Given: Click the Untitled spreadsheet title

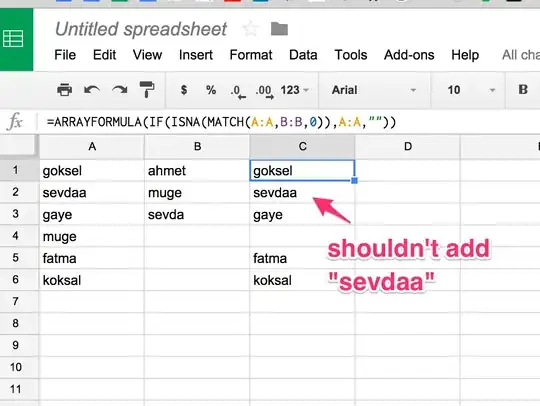Looking at the screenshot, I should point(141,29).
